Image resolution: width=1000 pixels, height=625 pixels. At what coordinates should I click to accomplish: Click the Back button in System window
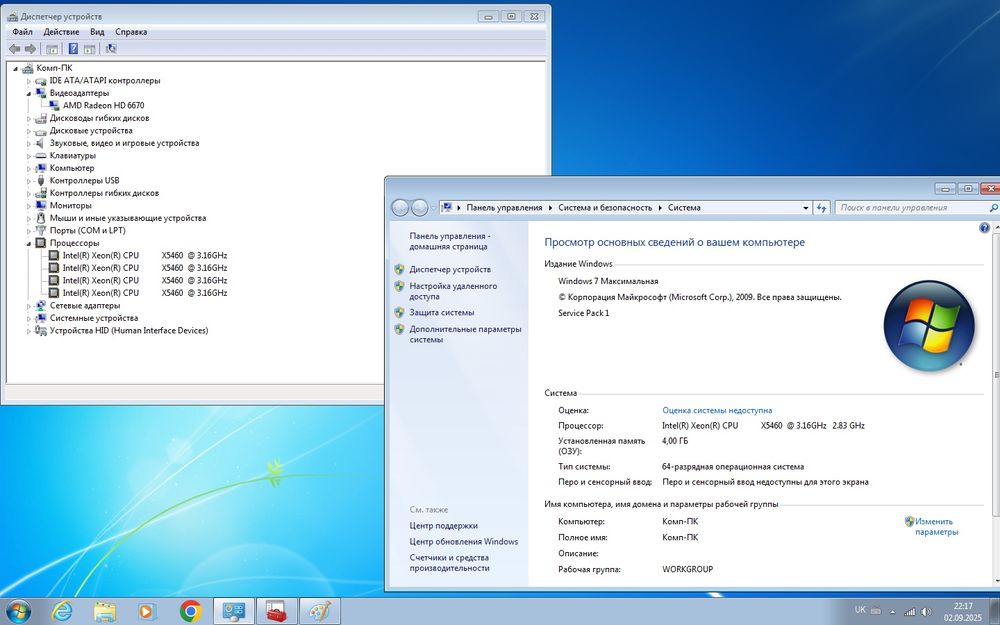click(x=400, y=207)
